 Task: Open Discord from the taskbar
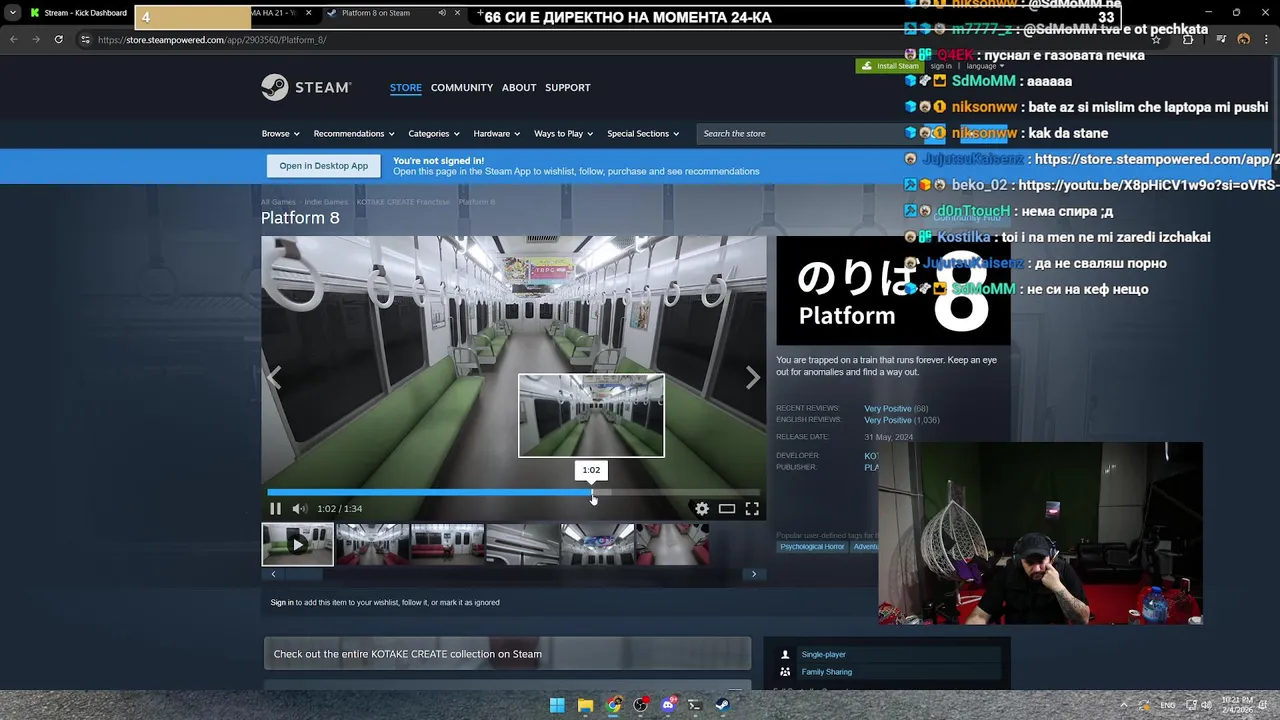[x=668, y=705]
